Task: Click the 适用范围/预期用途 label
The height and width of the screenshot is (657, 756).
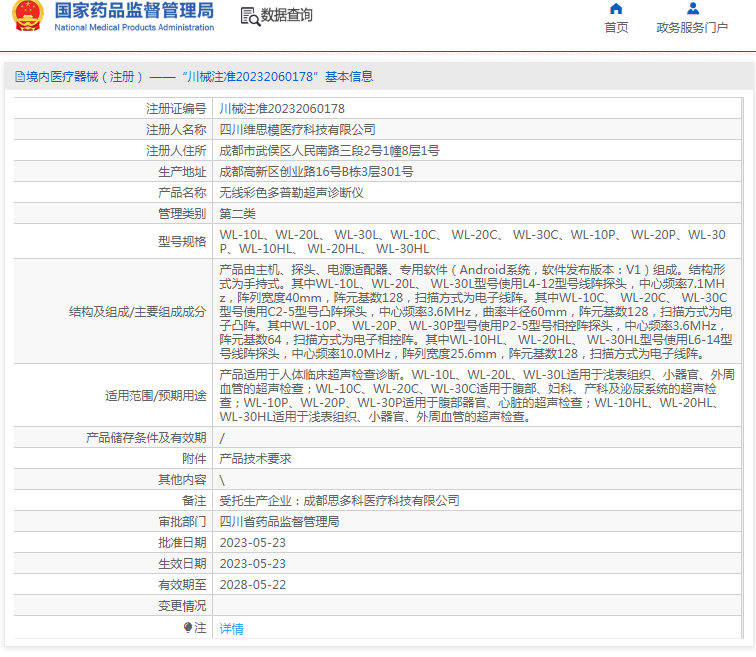Action: pyautogui.click(x=156, y=396)
